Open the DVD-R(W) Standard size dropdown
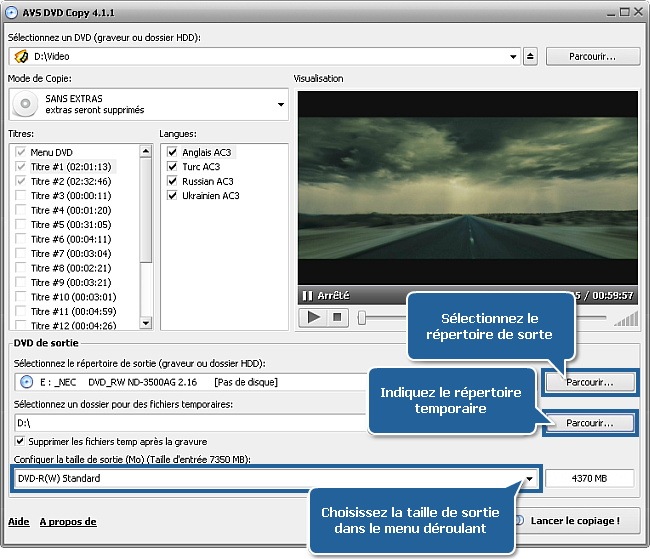Viewport: 650px width, 559px height. point(529,478)
